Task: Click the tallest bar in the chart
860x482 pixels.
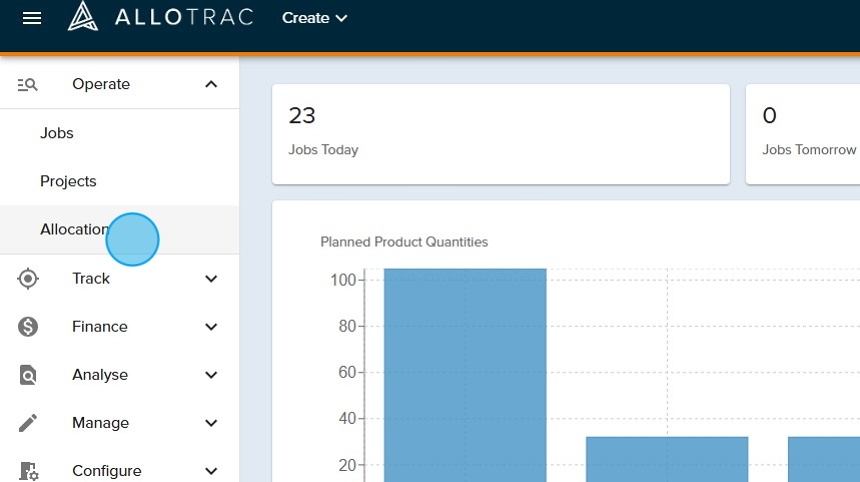Action: (x=465, y=380)
